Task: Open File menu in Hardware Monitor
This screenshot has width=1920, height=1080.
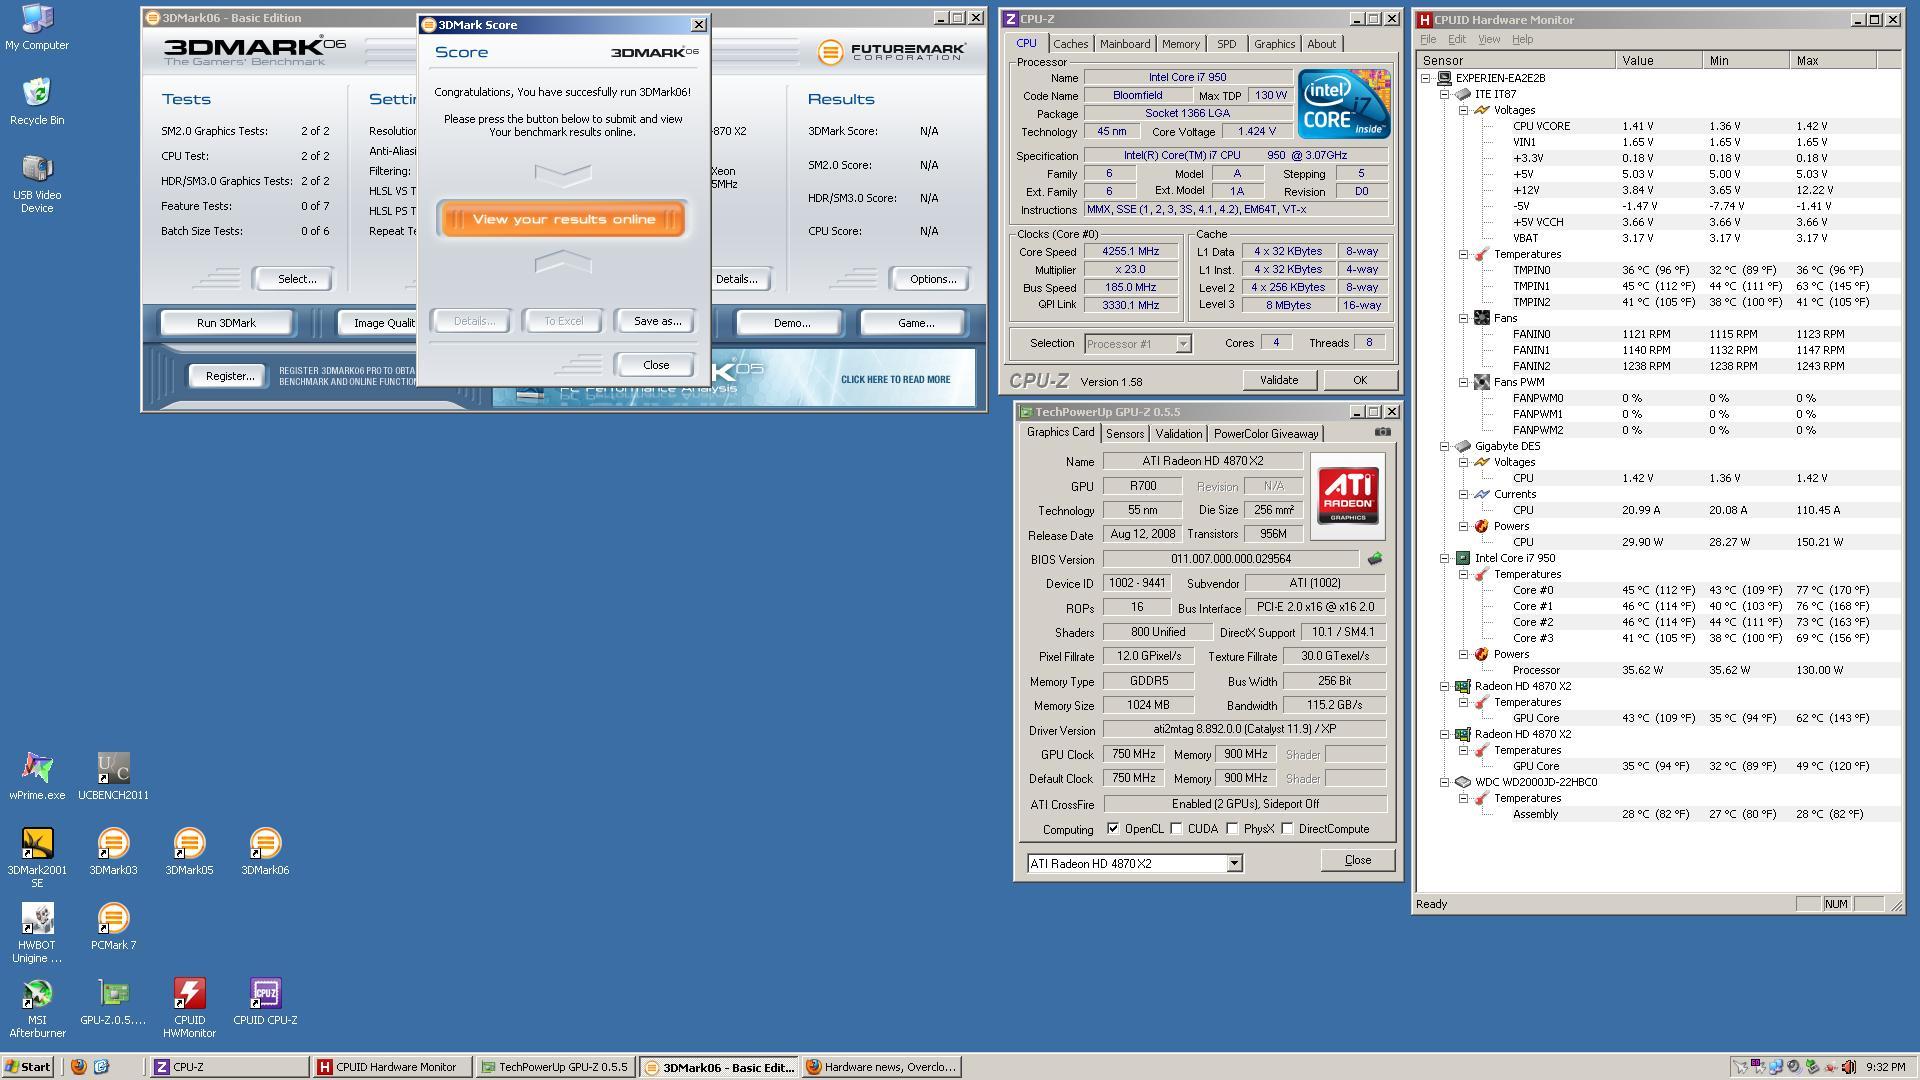Action: 1428,39
